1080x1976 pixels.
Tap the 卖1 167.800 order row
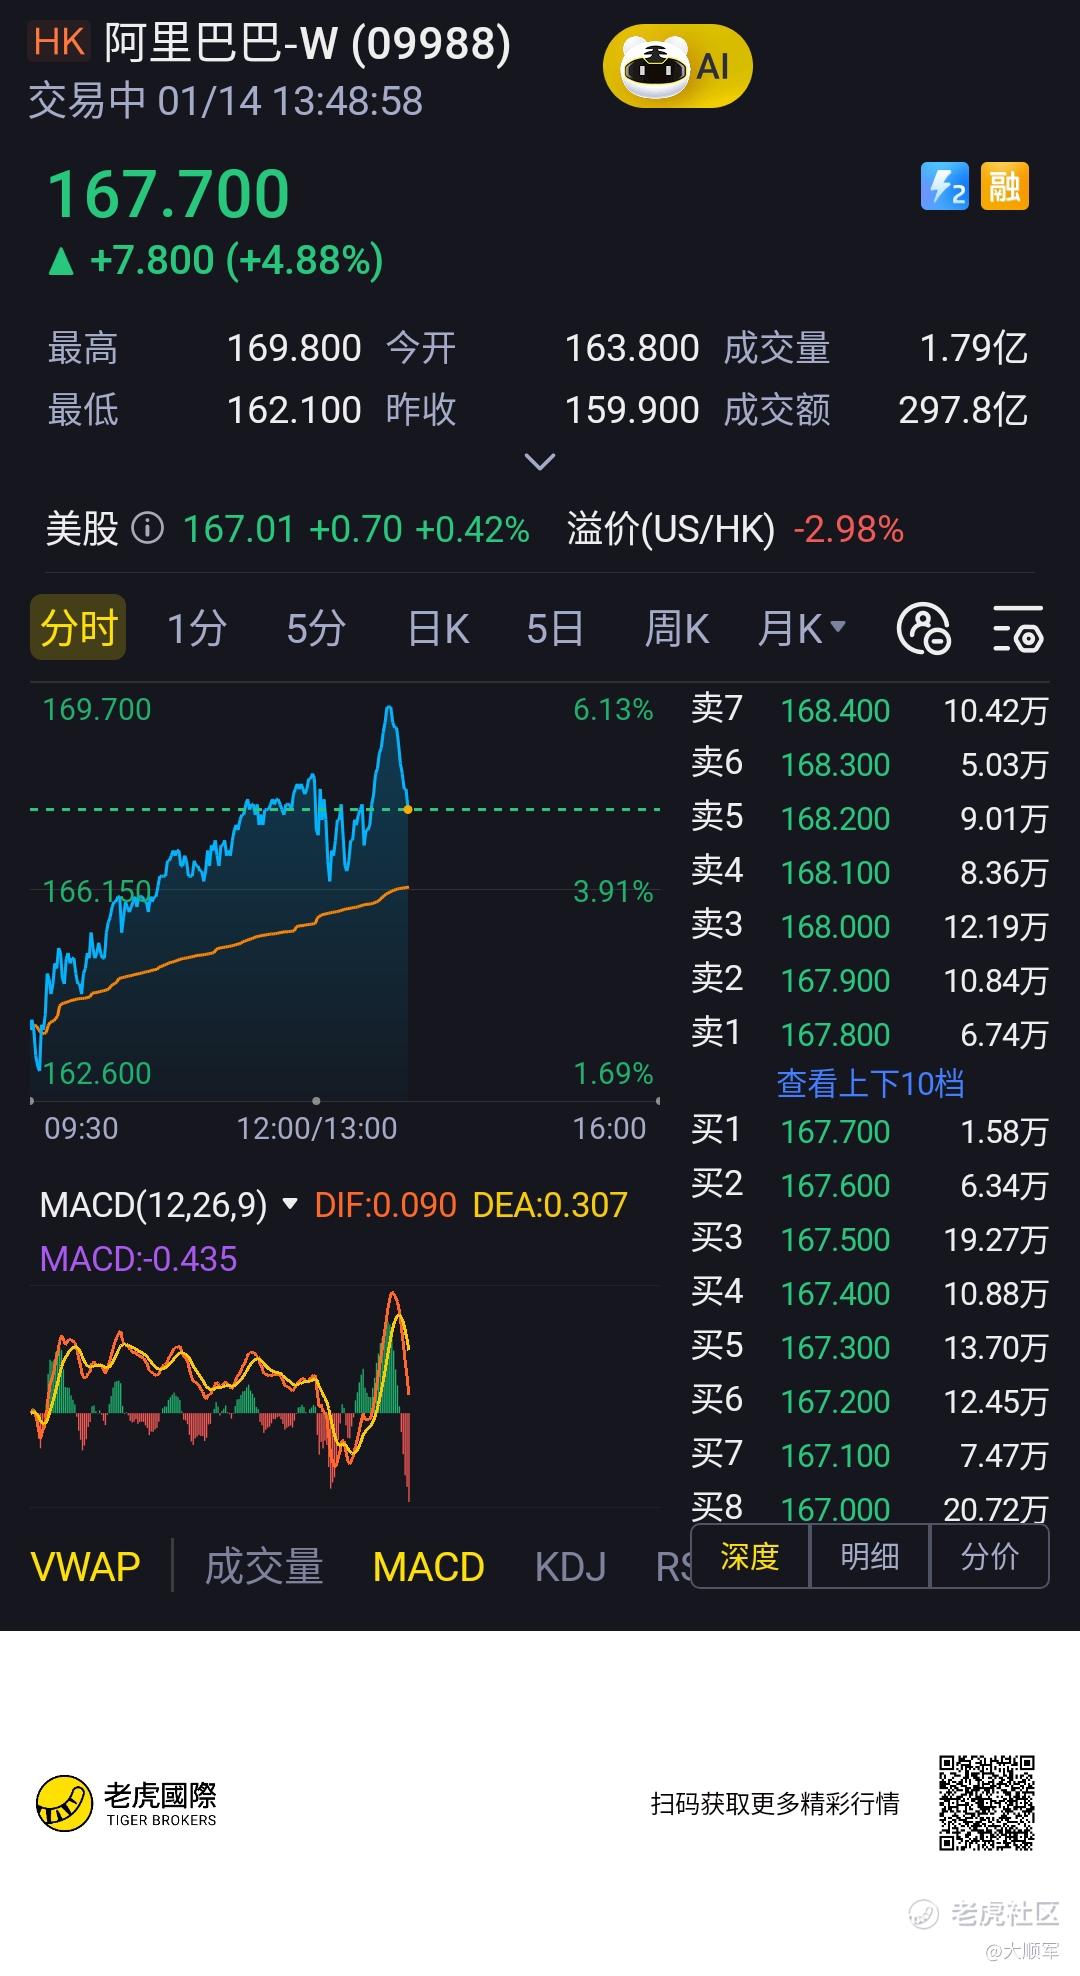click(x=869, y=1034)
